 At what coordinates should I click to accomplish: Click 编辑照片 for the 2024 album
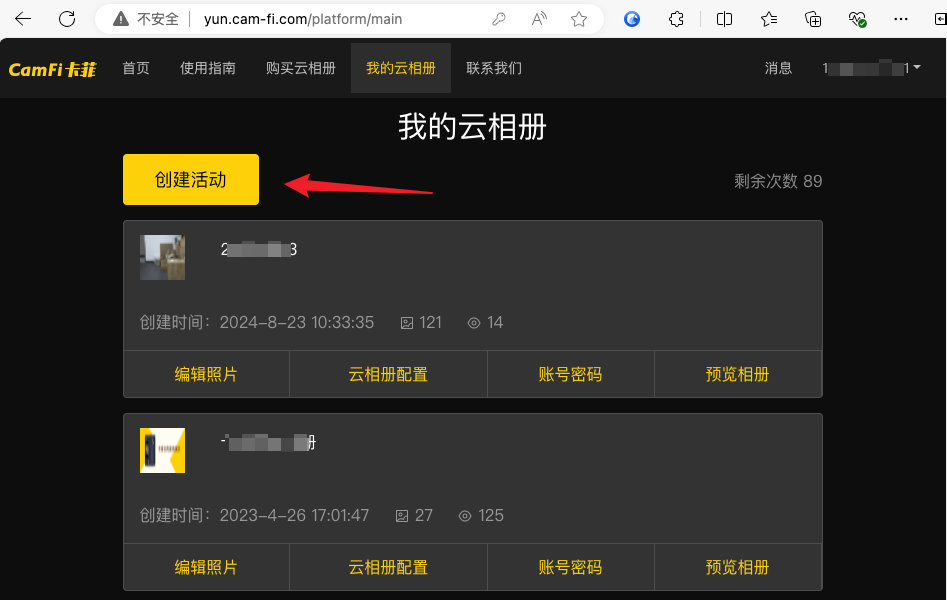(x=206, y=375)
